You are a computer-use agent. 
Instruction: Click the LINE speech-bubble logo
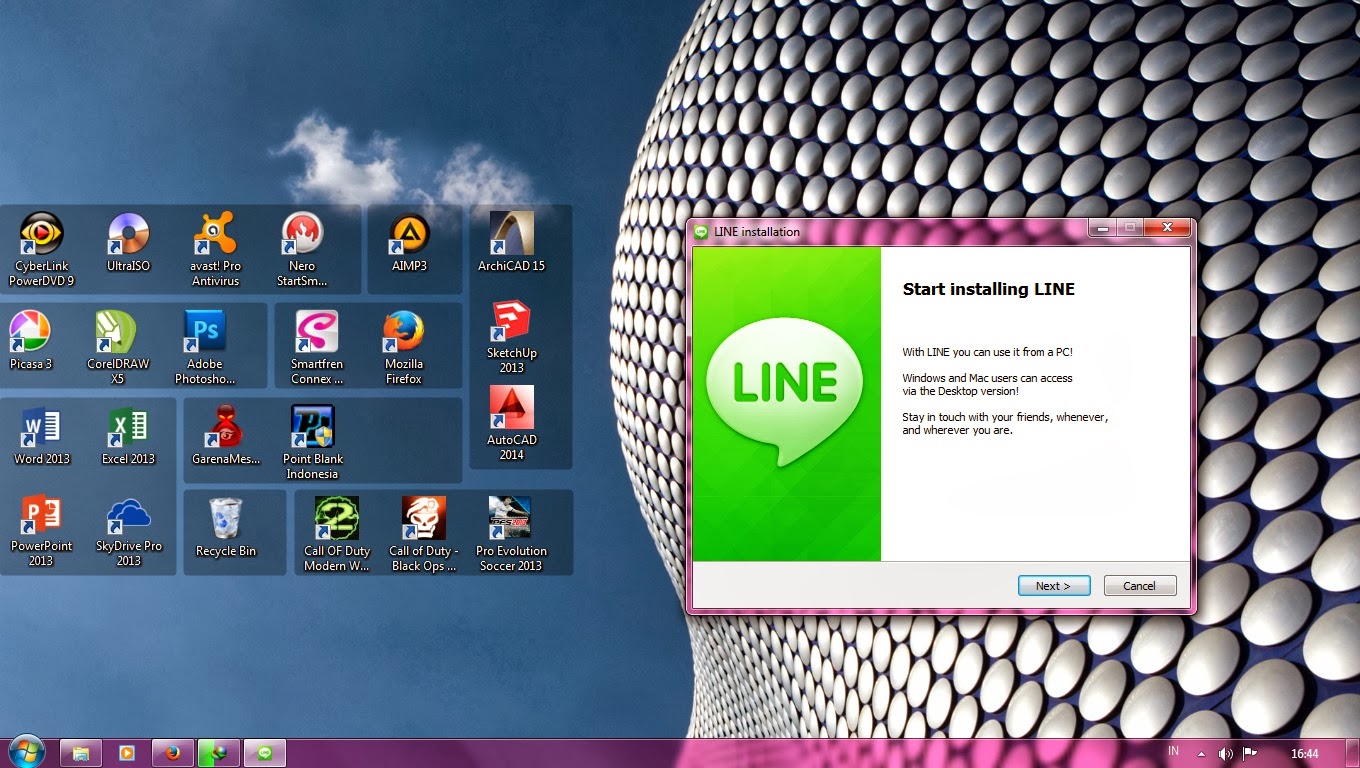pyautogui.click(x=785, y=392)
